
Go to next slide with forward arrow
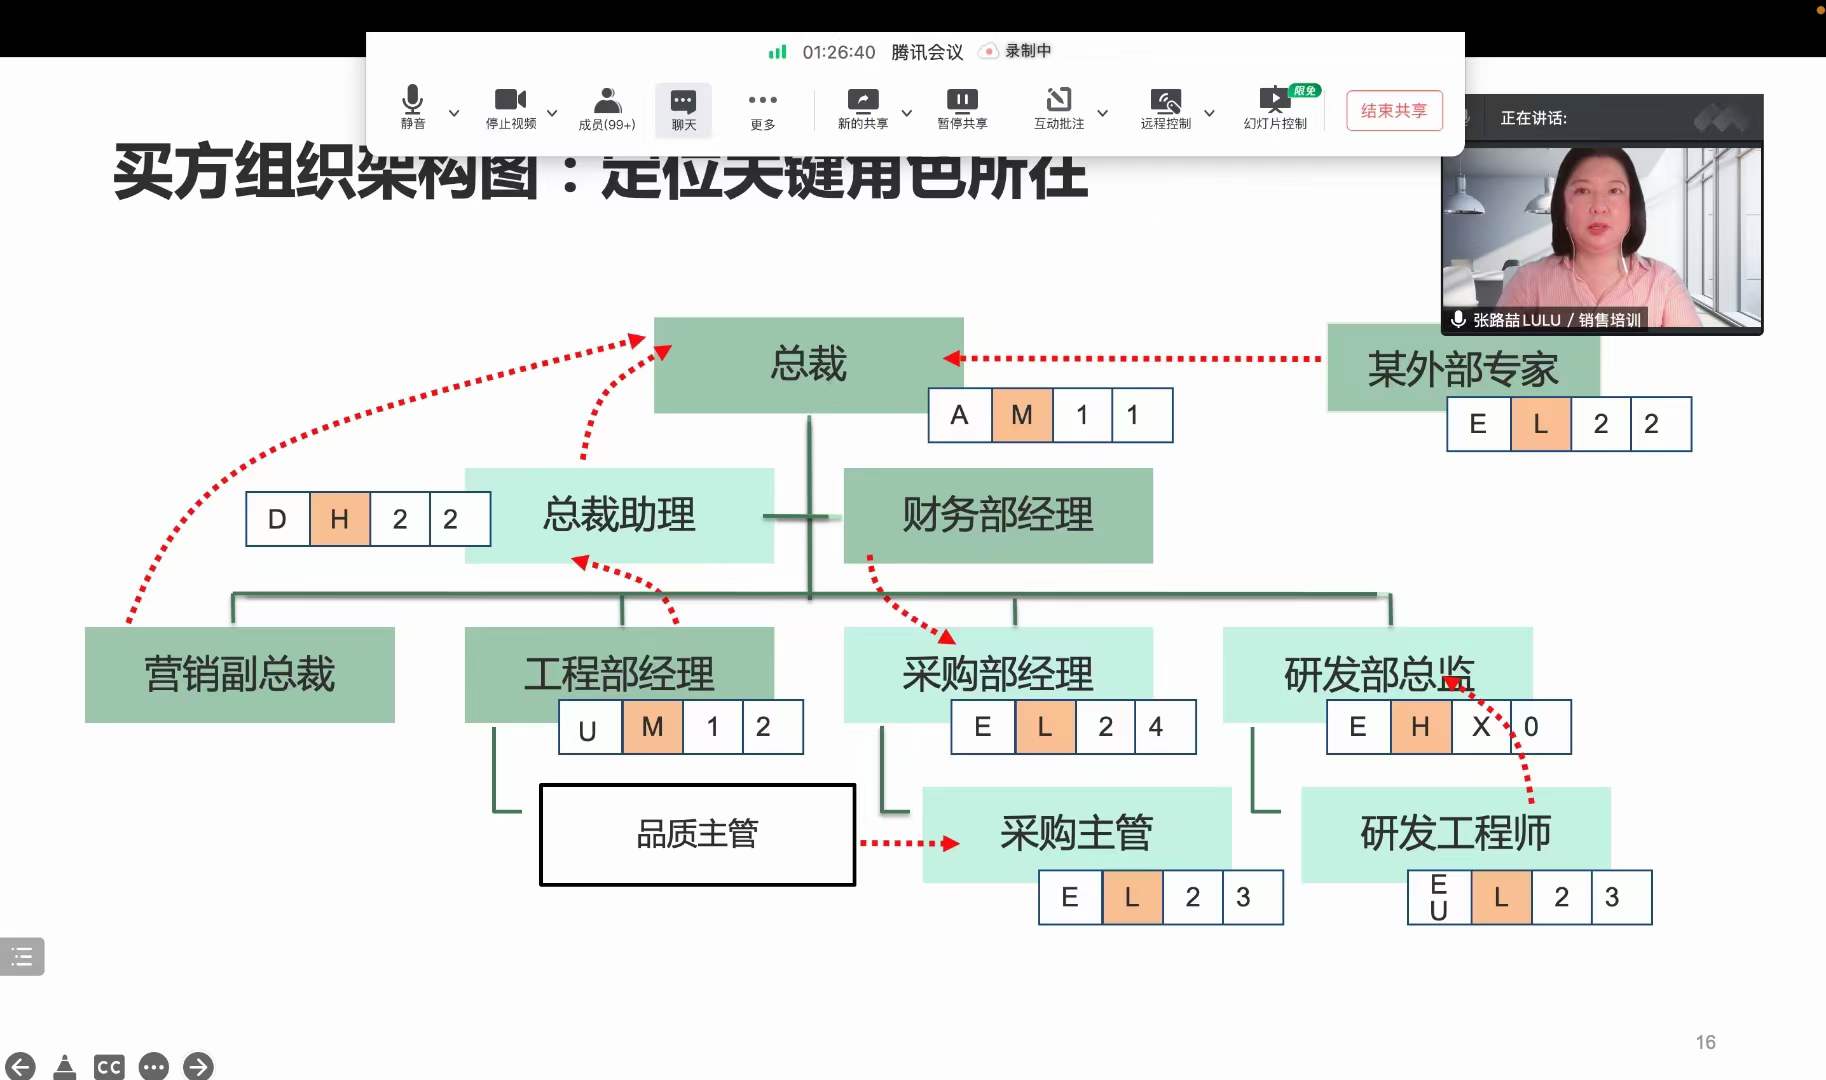click(198, 1067)
